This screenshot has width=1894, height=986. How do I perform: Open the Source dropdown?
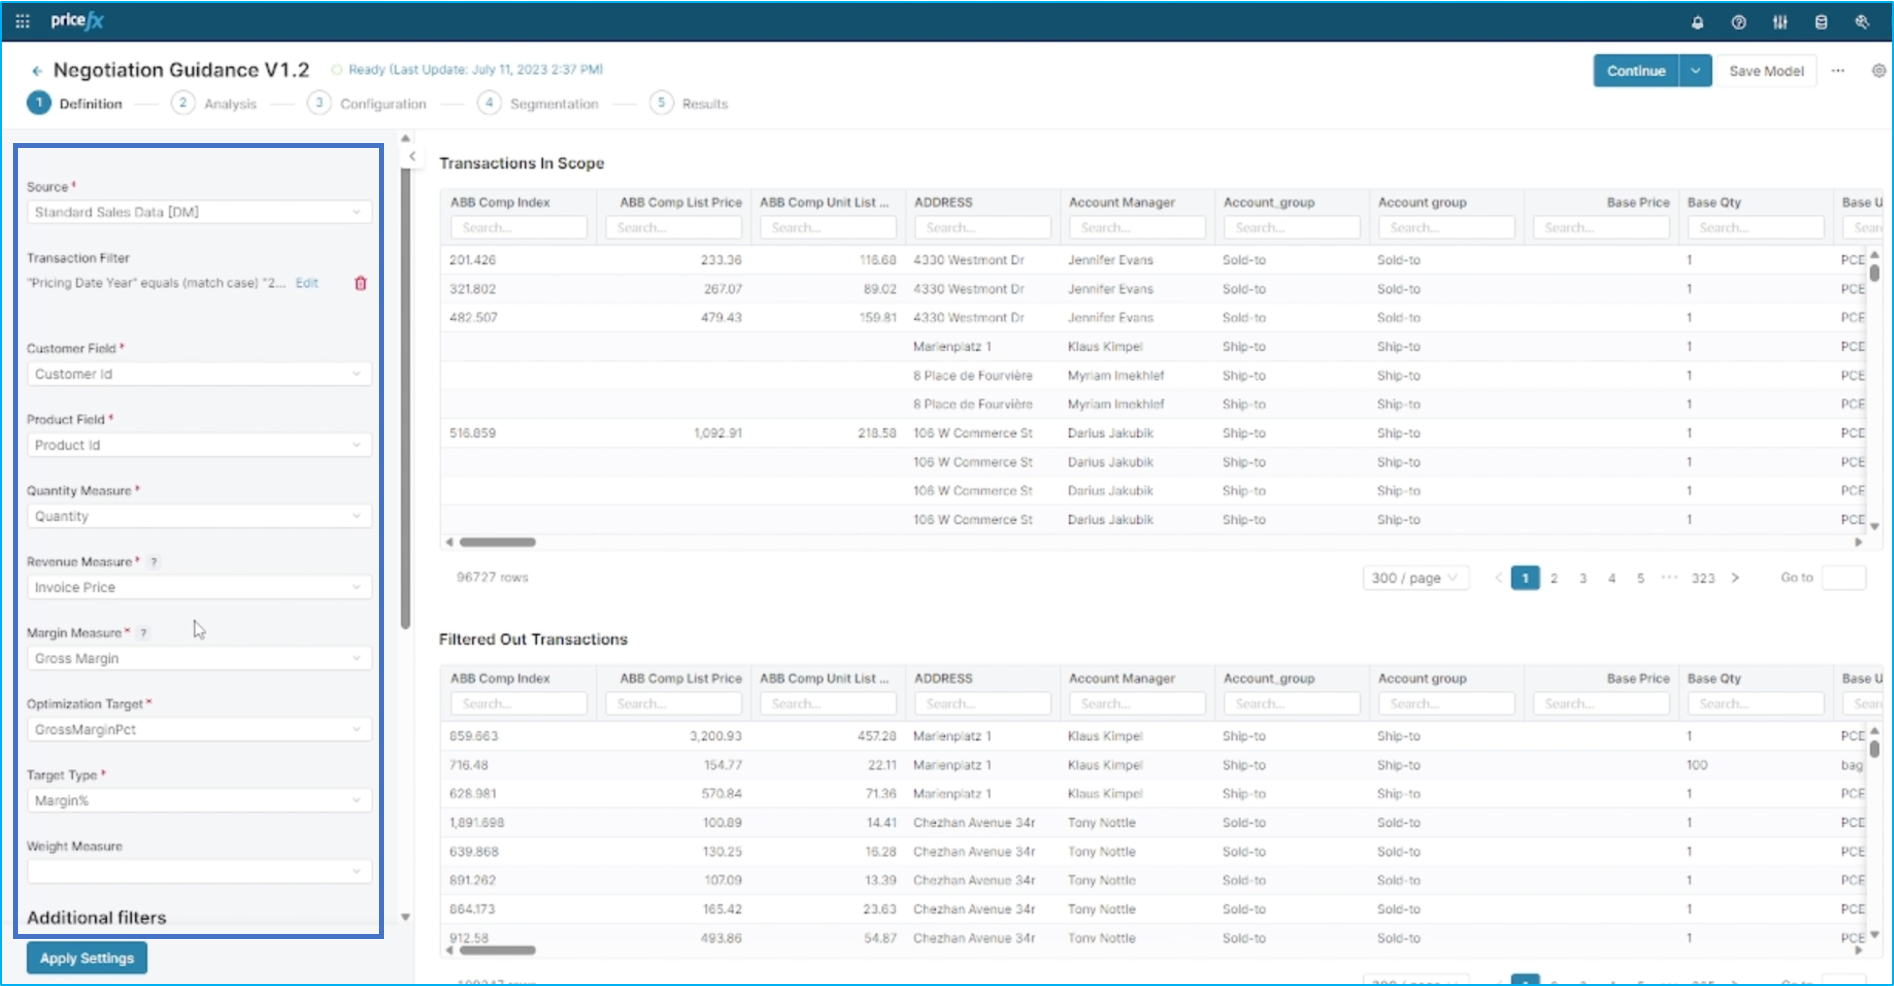[198, 212]
